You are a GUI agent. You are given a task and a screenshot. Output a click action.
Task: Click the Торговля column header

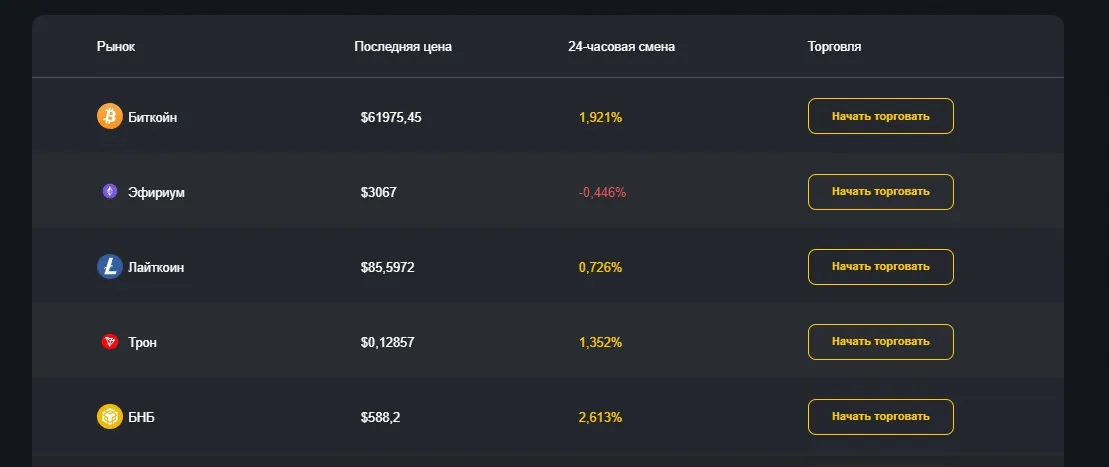tap(835, 47)
